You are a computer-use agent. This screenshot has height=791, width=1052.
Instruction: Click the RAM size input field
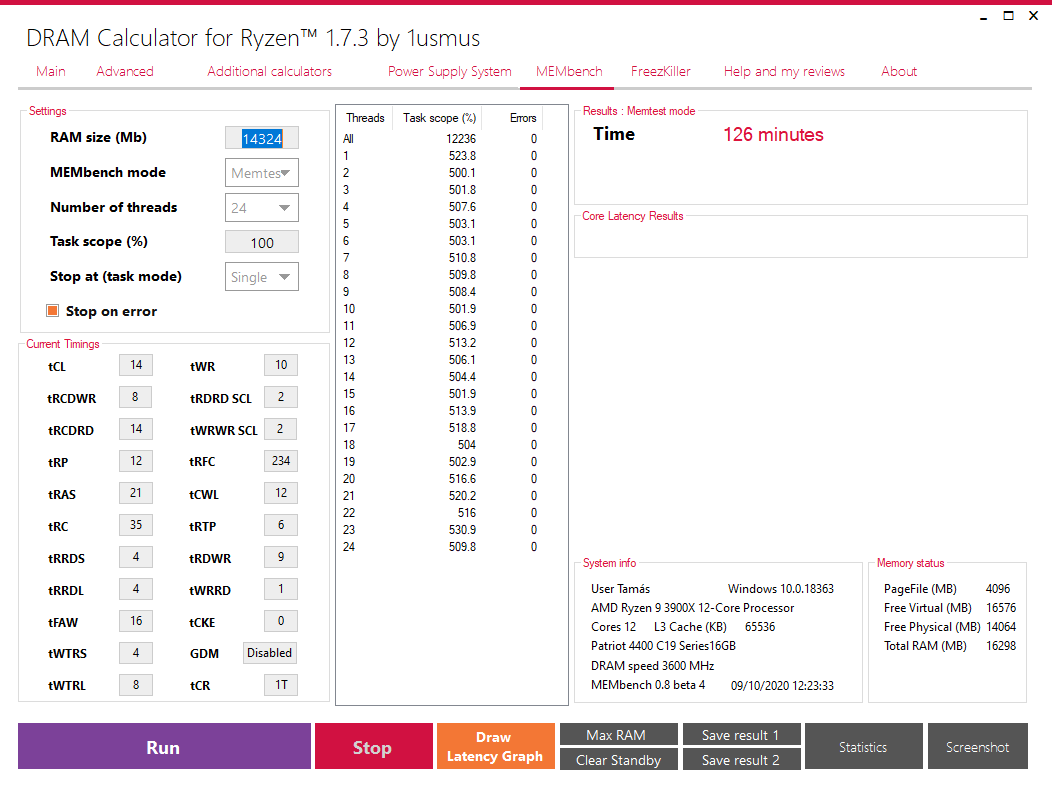coord(262,138)
